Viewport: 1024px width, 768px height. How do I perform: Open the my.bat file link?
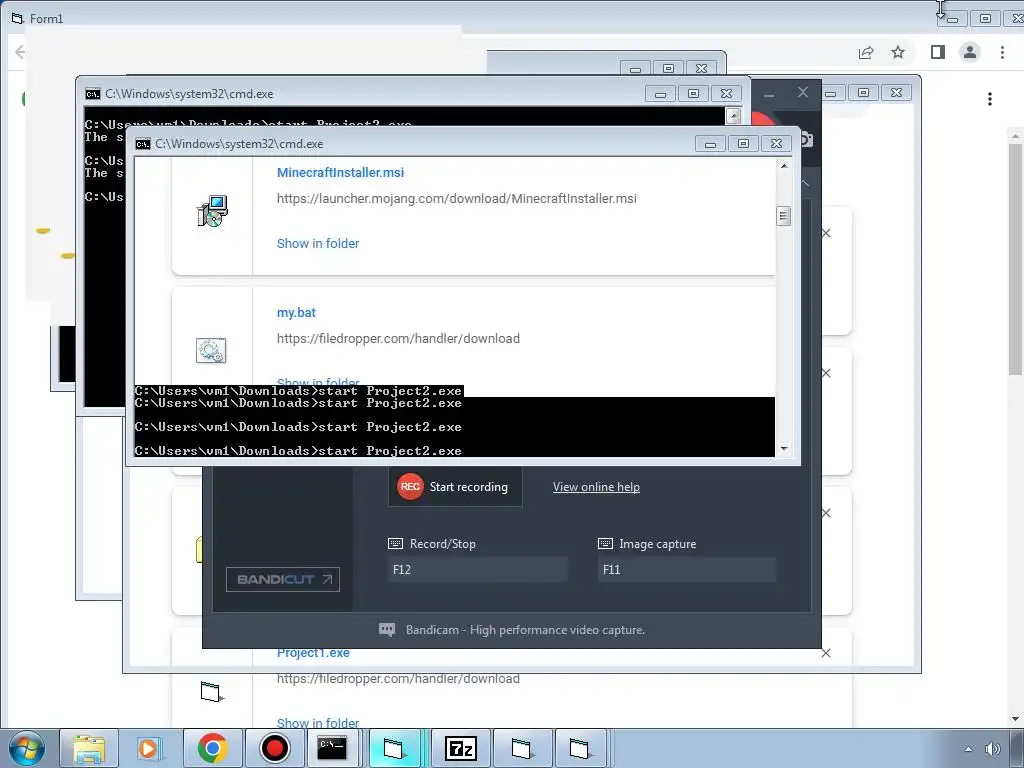click(296, 313)
